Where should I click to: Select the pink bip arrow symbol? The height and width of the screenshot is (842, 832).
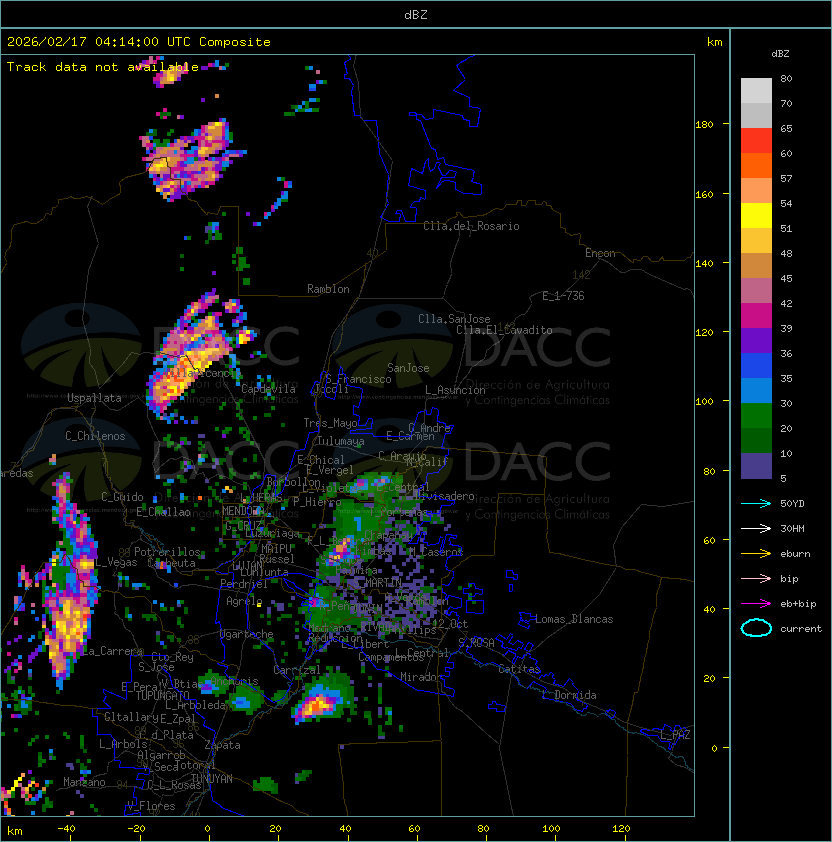(756, 578)
